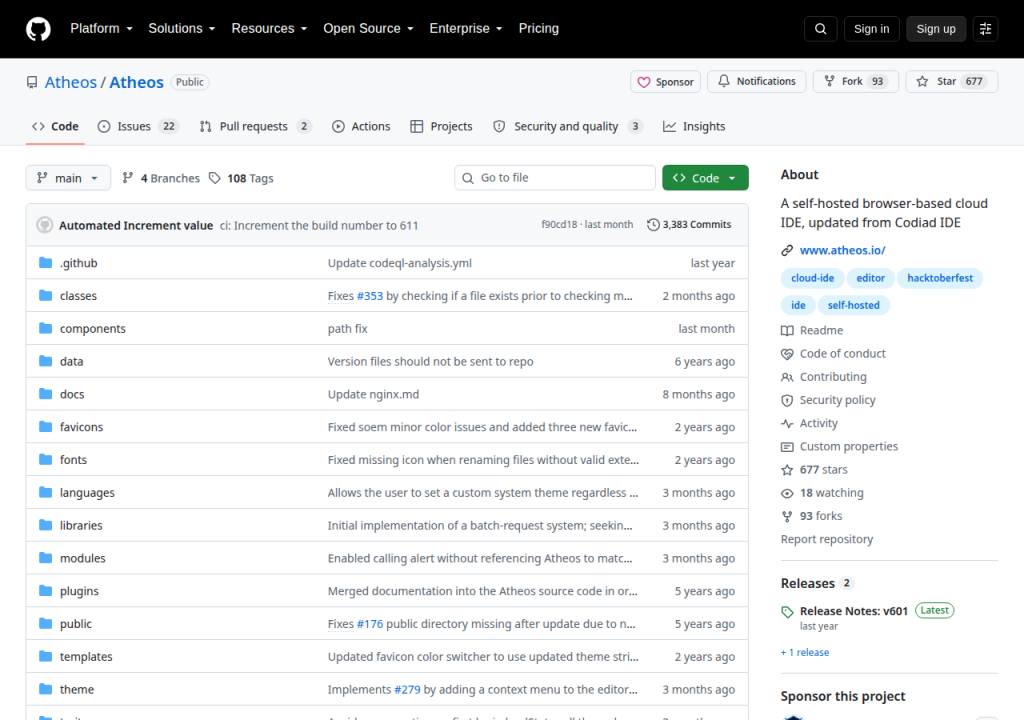
Task: Open the f90cd18 commit hash link
Action: (559, 225)
